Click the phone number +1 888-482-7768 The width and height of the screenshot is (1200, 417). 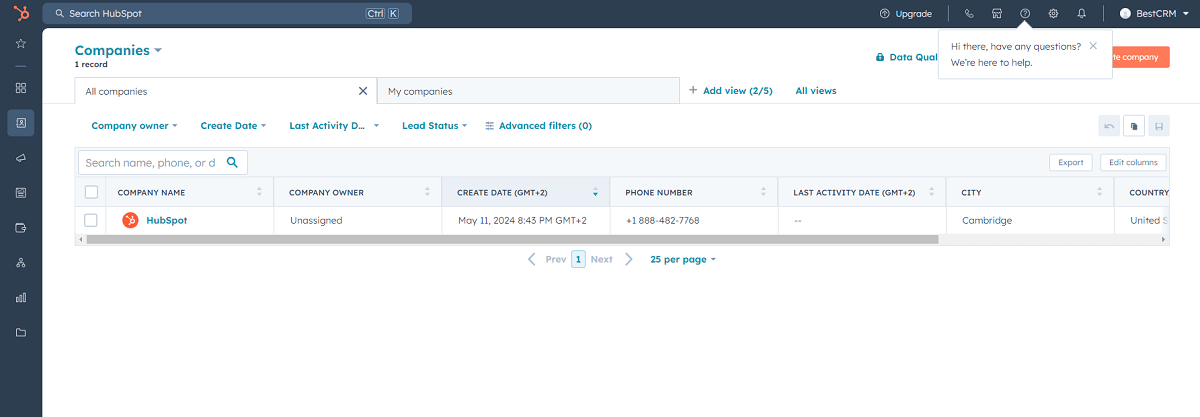[x=662, y=220]
